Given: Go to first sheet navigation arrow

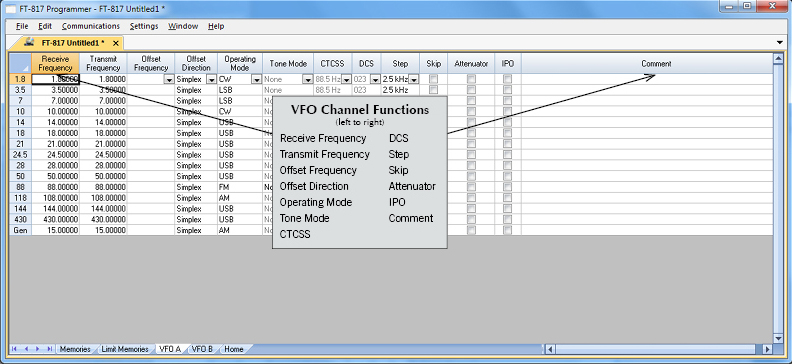Looking at the screenshot, I should (14, 349).
